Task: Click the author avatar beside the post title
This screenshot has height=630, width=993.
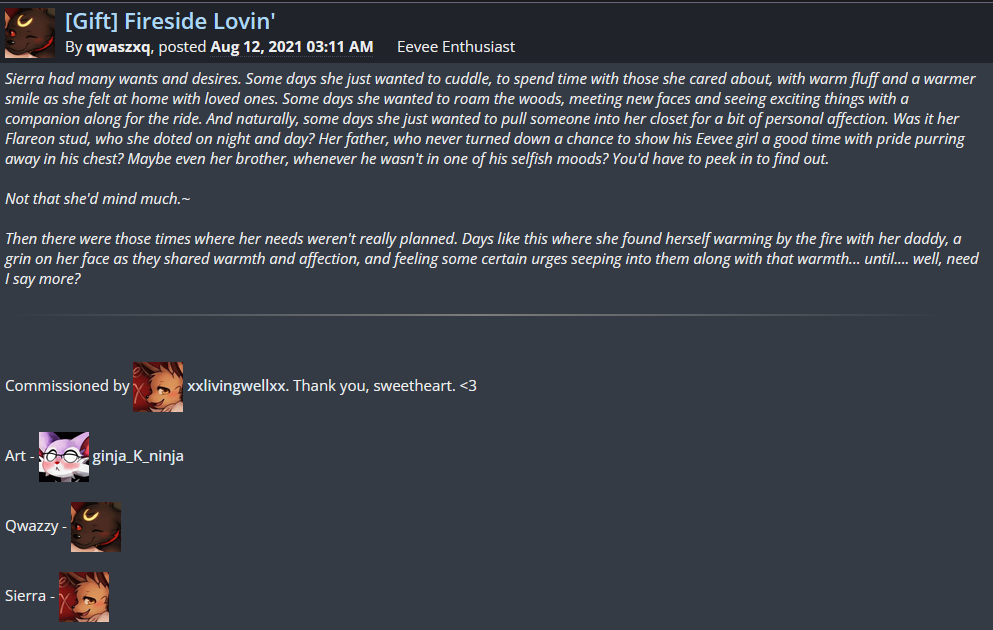Action: tap(30, 33)
